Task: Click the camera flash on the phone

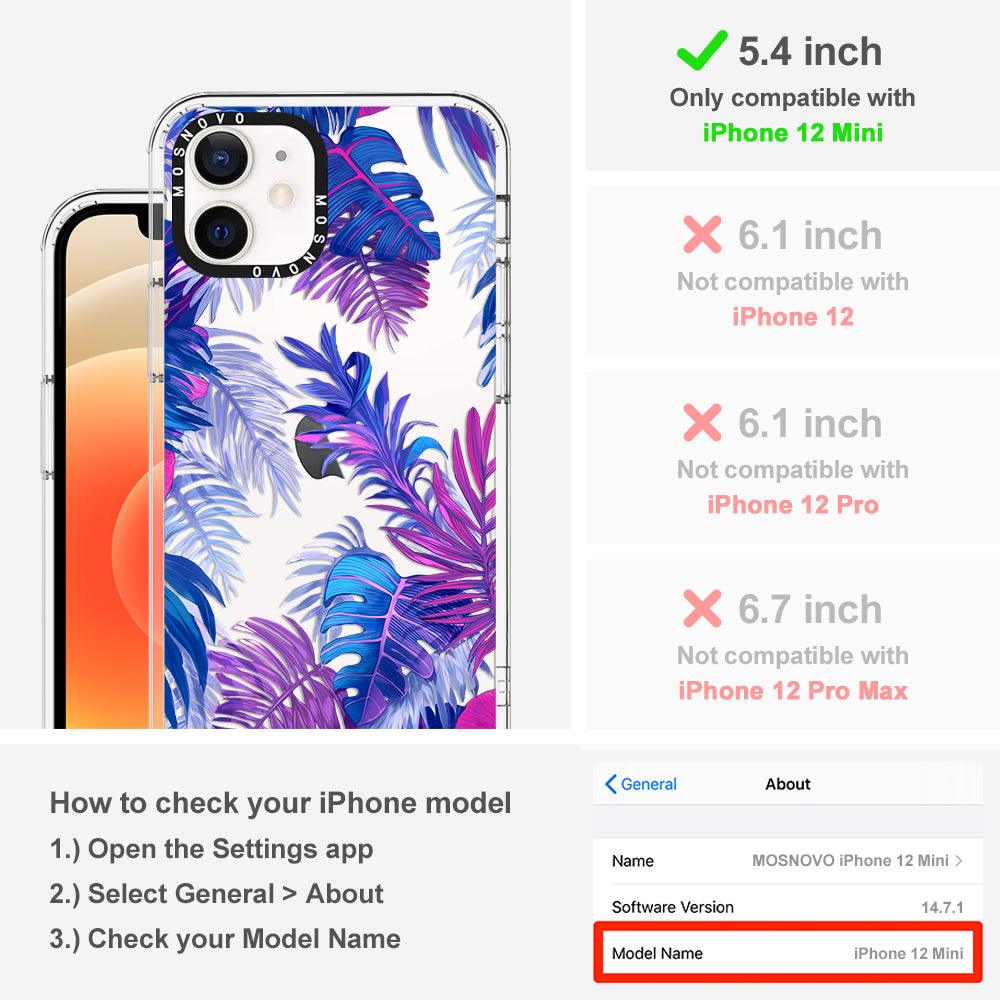Action: pos(281,195)
